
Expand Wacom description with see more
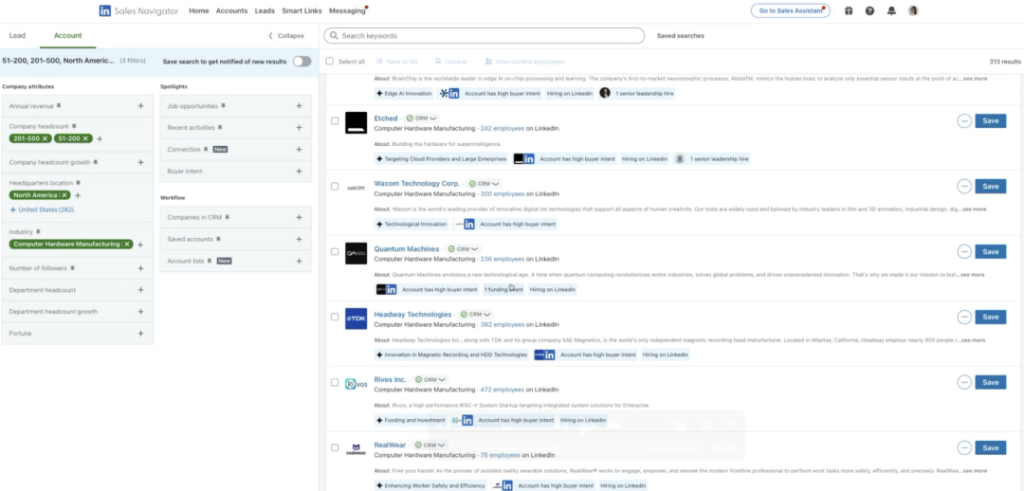point(972,210)
